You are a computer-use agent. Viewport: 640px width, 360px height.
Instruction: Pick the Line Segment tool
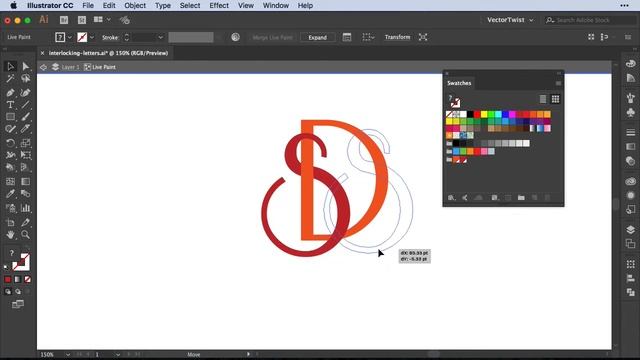tap(25, 105)
